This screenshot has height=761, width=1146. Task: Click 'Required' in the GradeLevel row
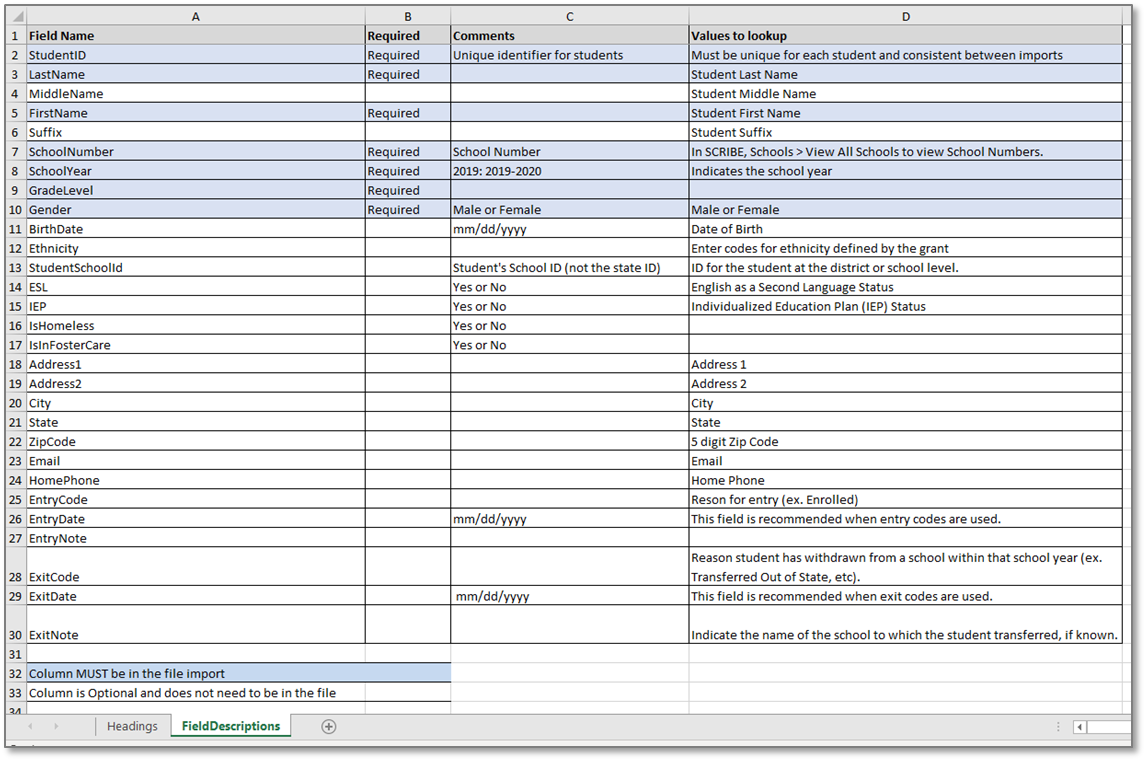(408, 190)
